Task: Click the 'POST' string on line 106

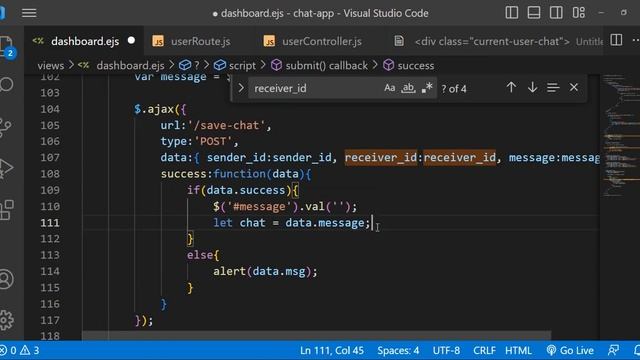Action: (213, 142)
